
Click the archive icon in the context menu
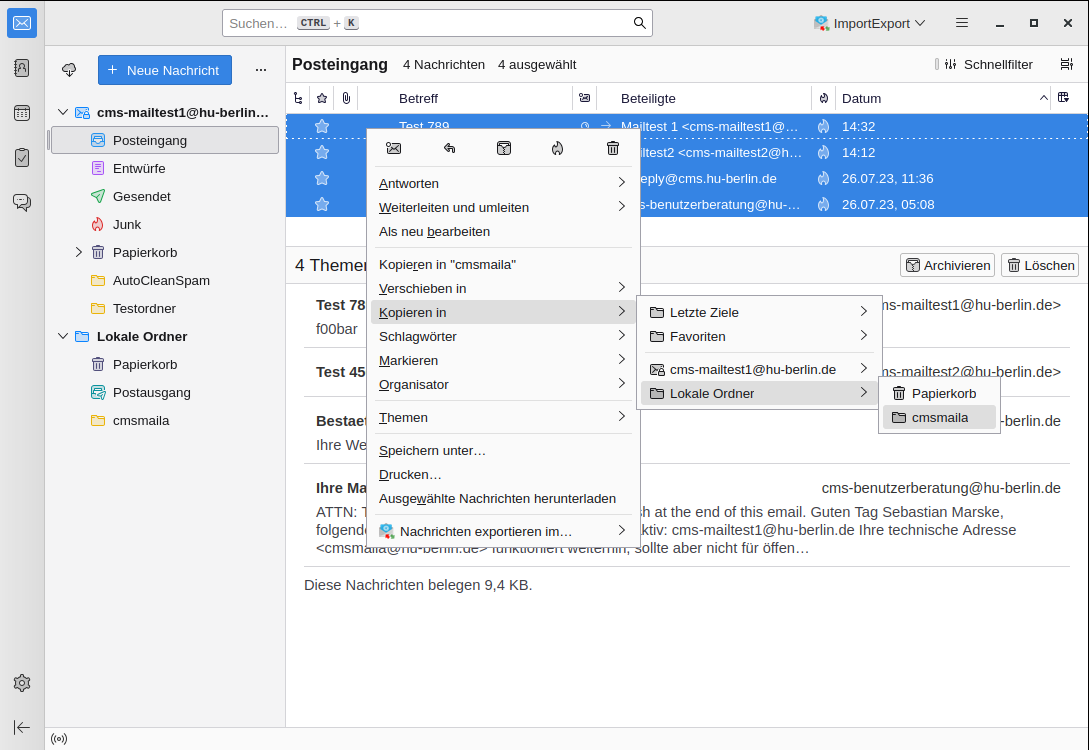[504, 148]
